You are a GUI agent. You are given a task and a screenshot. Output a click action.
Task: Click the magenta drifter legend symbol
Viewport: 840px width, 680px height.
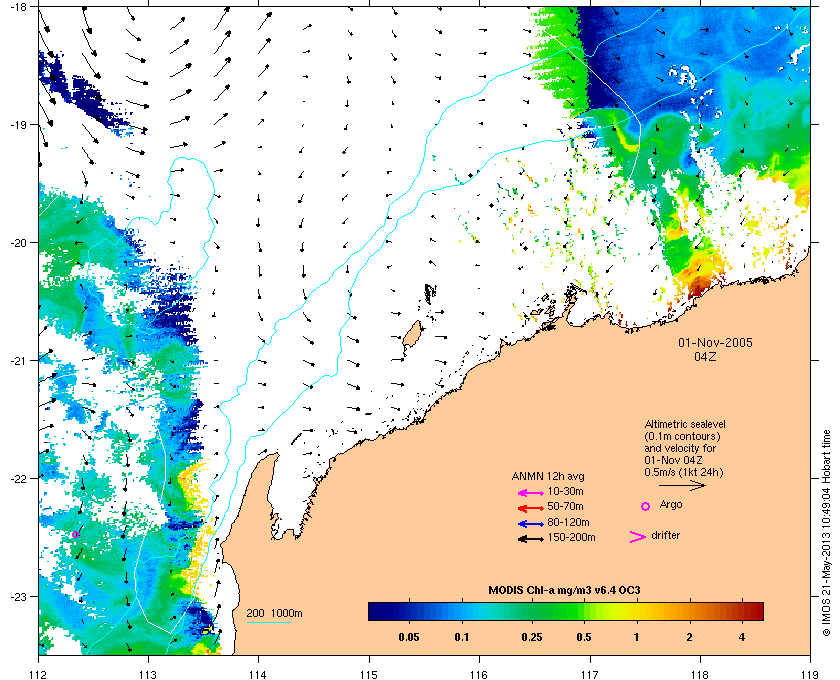click(638, 537)
